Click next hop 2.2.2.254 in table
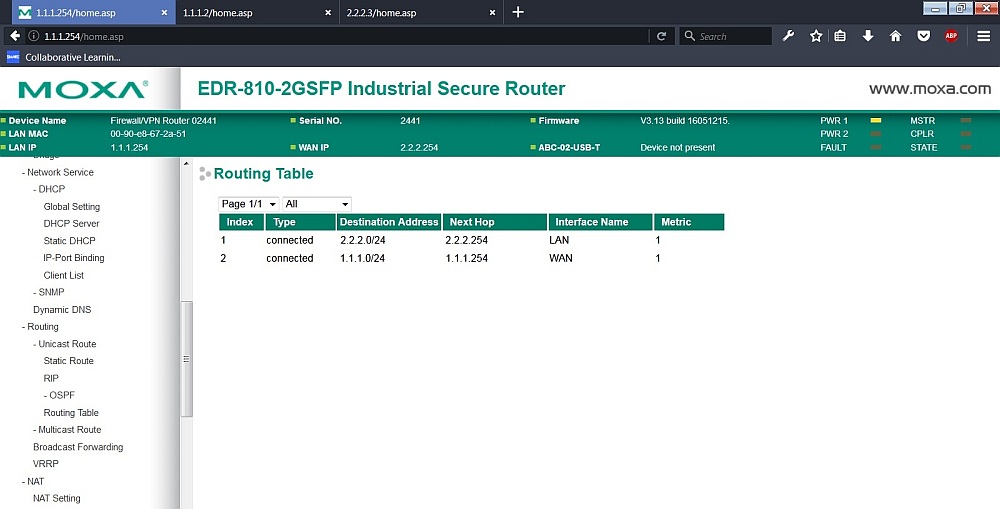 point(467,240)
